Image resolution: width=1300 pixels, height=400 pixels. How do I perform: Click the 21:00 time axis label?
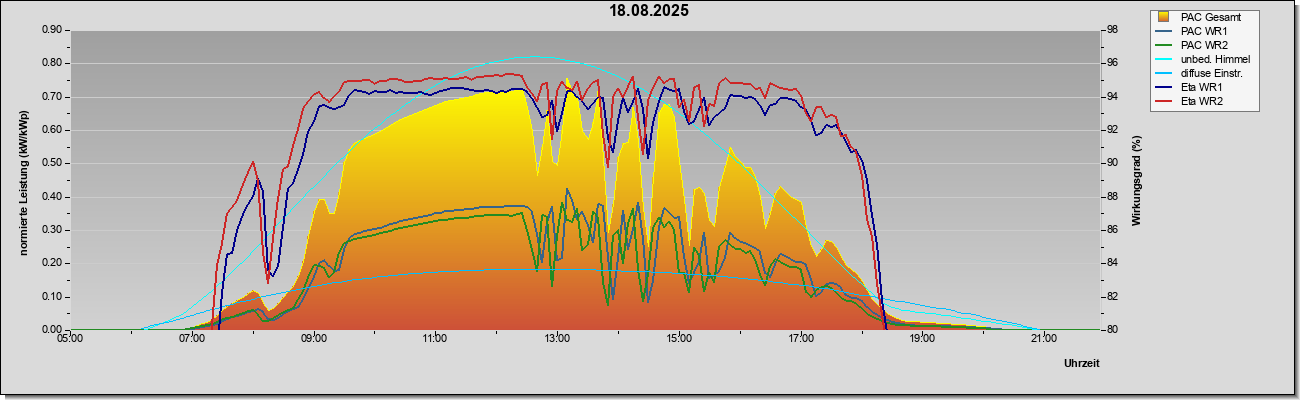point(1043,339)
